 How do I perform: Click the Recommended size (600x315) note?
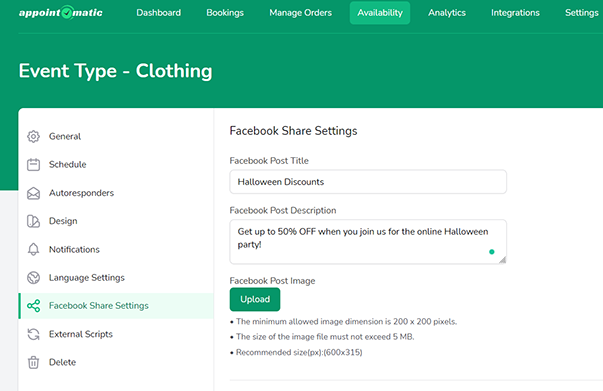(296, 353)
